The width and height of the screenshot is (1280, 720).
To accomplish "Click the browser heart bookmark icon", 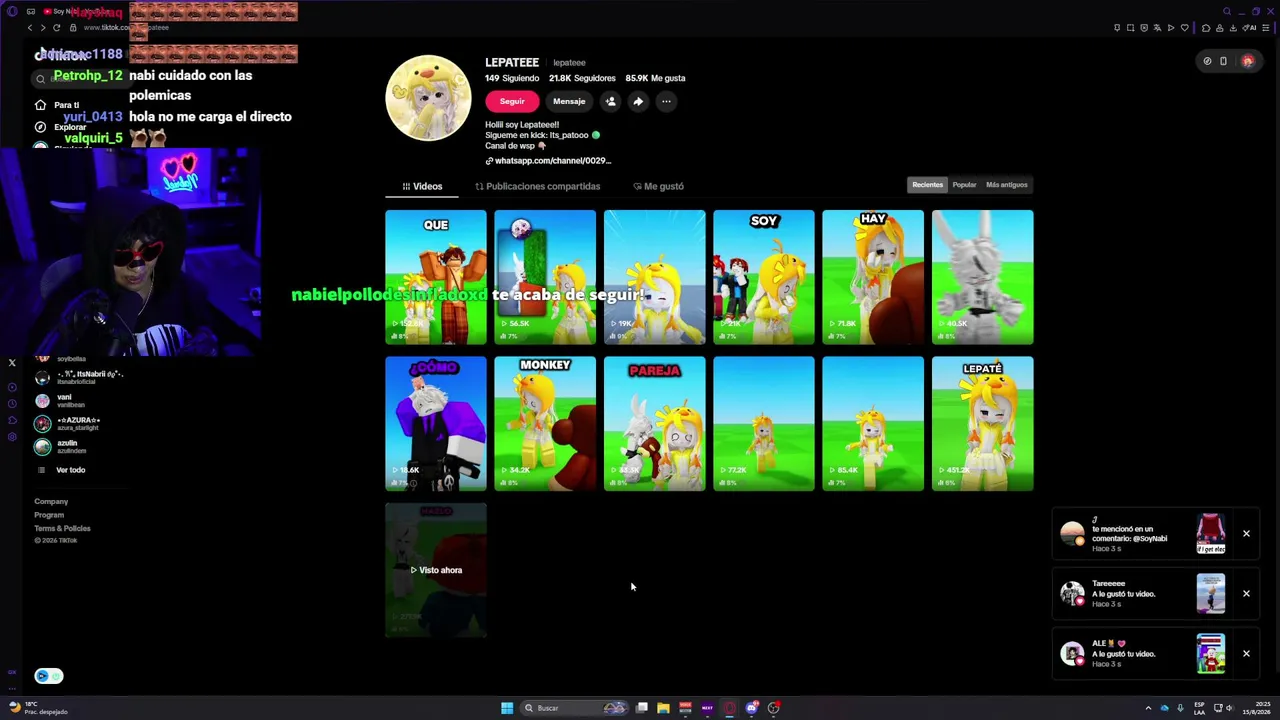I will (1184, 28).
